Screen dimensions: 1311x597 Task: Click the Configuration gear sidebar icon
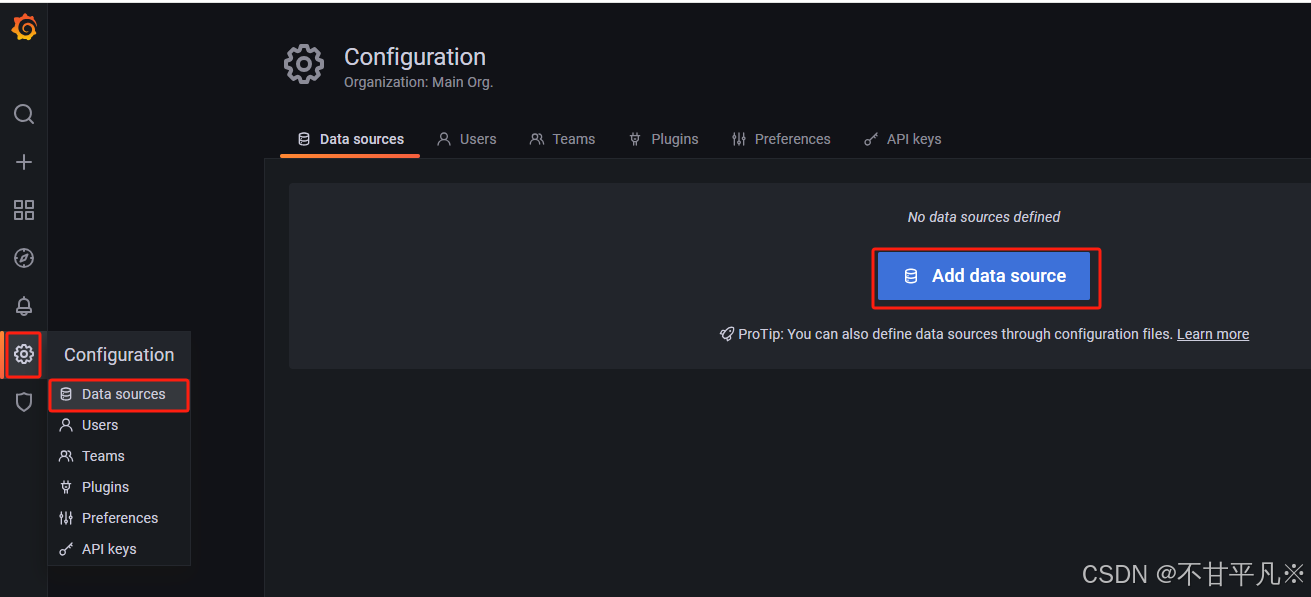coord(24,354)
